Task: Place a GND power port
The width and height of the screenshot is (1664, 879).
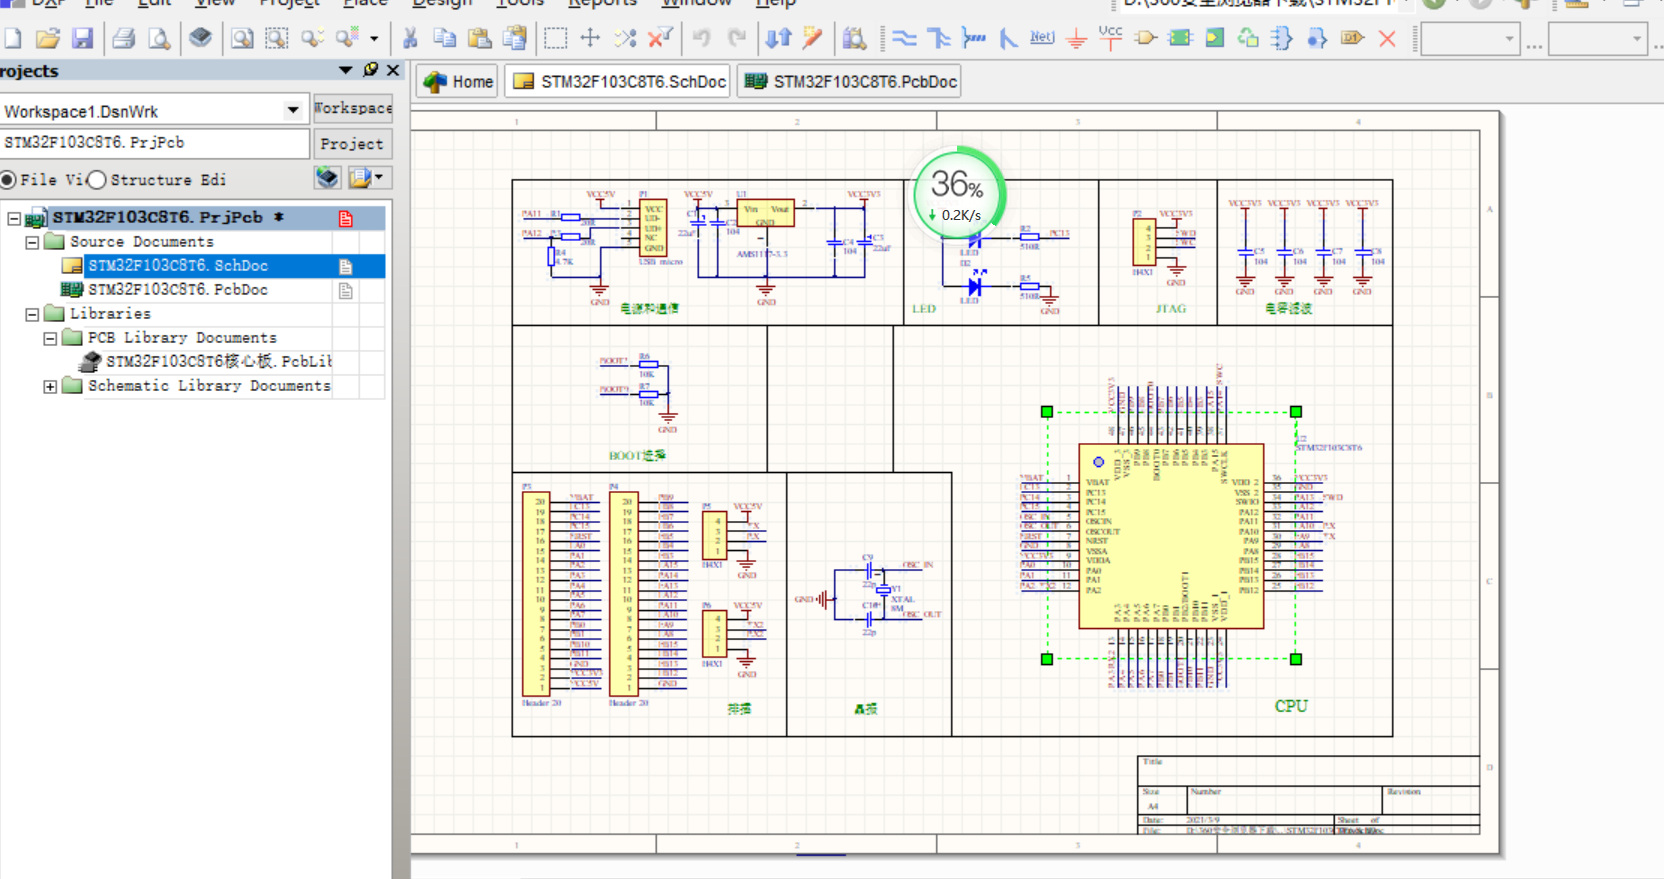Action: click(1077, 39)
